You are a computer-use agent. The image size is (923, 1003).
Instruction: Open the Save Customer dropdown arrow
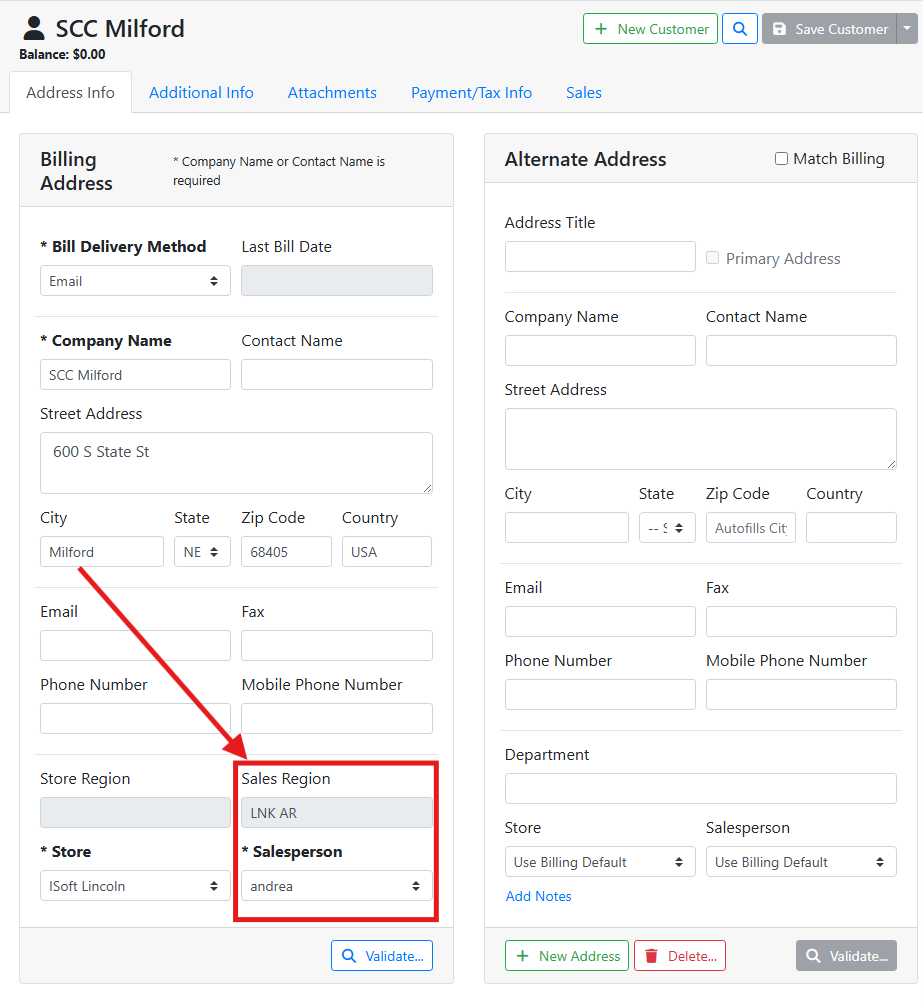(907, 29)
